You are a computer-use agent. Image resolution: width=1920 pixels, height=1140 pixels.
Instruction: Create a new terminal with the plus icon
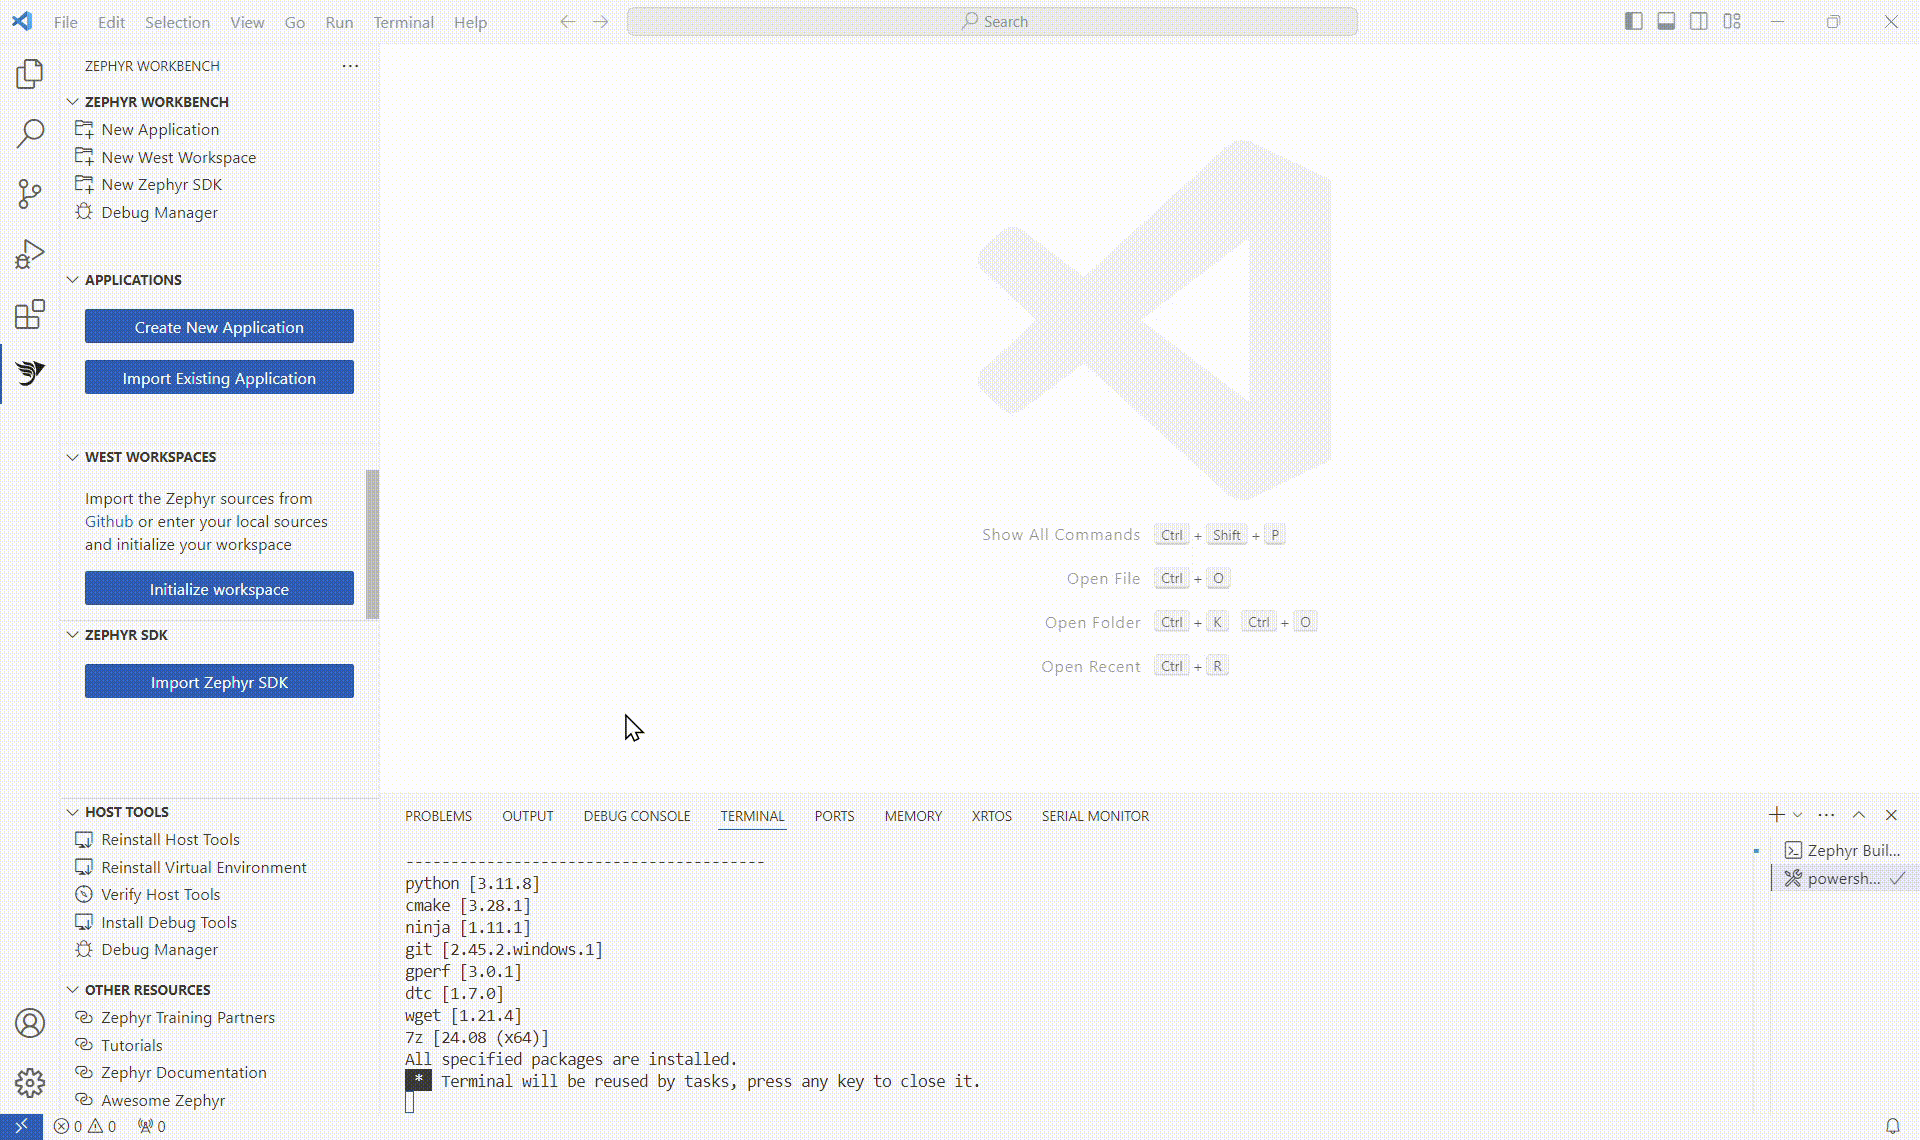[1776, 815]
